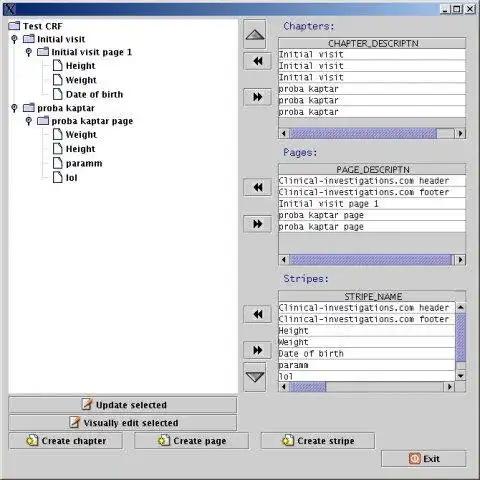This screenshot has height=480, width=480.
Task: Click the Create chapter button label
Action: pyautogui.click(x=74, y=441)
